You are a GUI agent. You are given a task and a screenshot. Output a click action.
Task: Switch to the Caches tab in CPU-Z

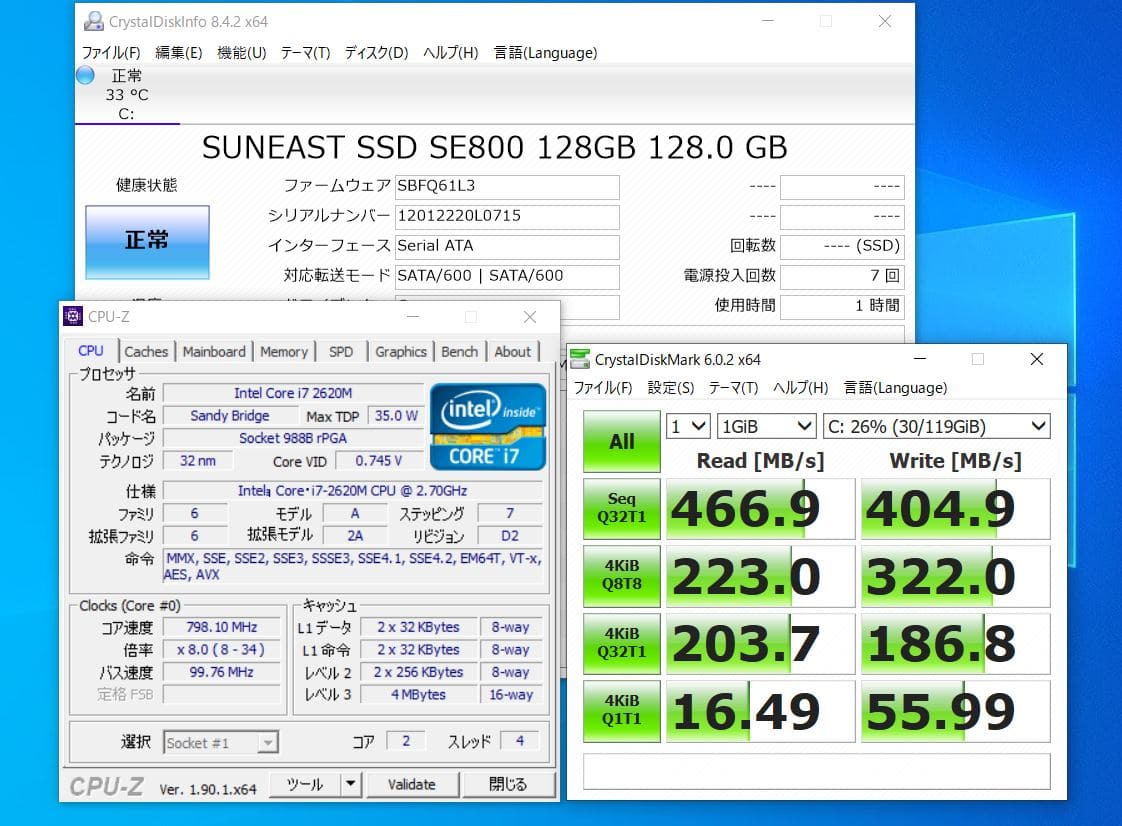tap(146, 351)
